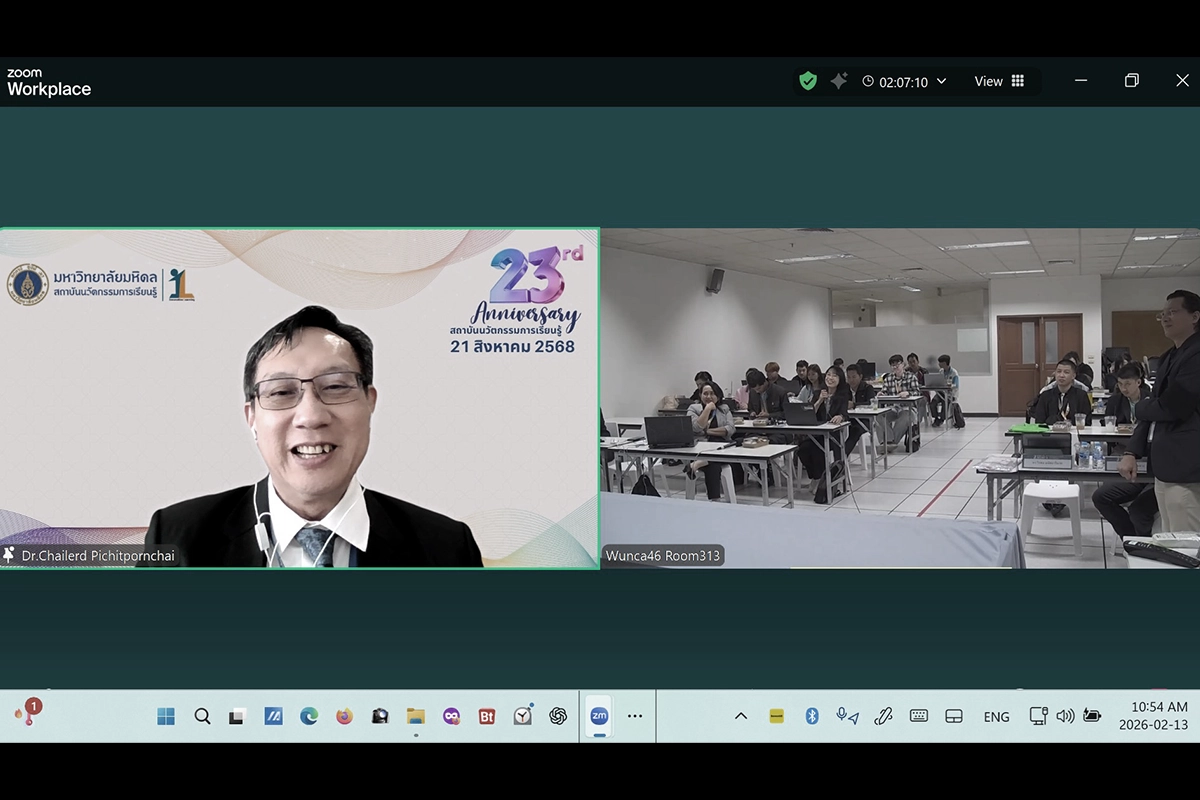The width and height of the screenshot is (1200, 800).
Task: Select the Wunca46 Room313 video tile
Action: pos(900,398)
